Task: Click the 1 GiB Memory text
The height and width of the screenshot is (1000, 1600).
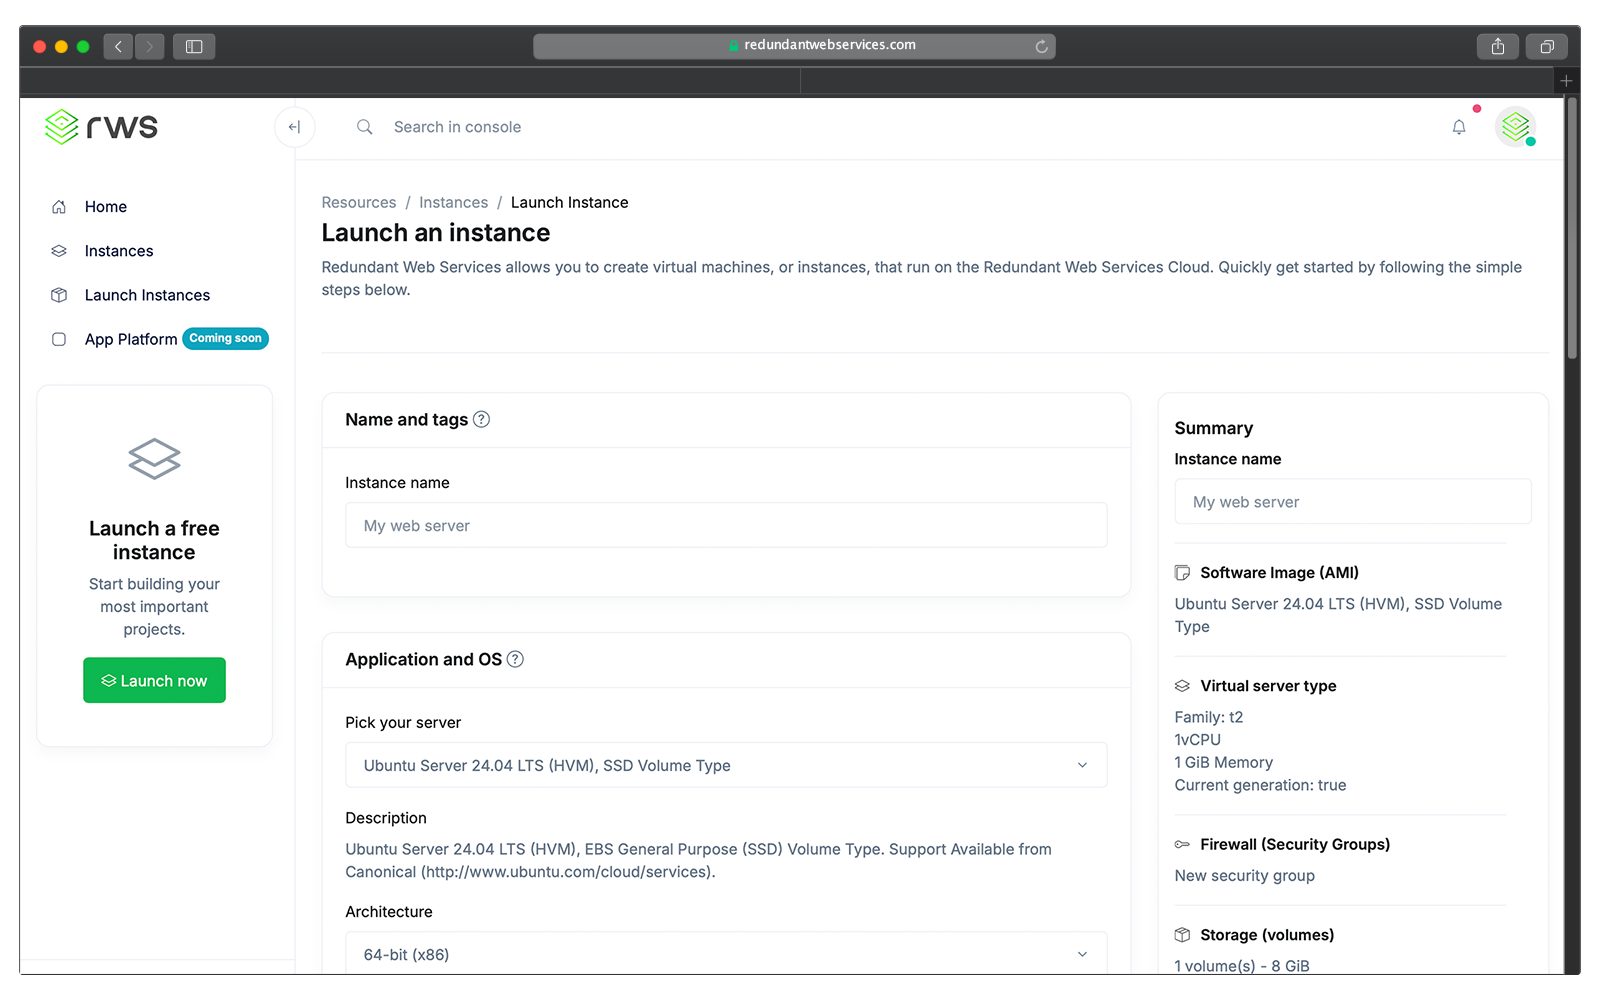Action: (x=1224, y=762)
